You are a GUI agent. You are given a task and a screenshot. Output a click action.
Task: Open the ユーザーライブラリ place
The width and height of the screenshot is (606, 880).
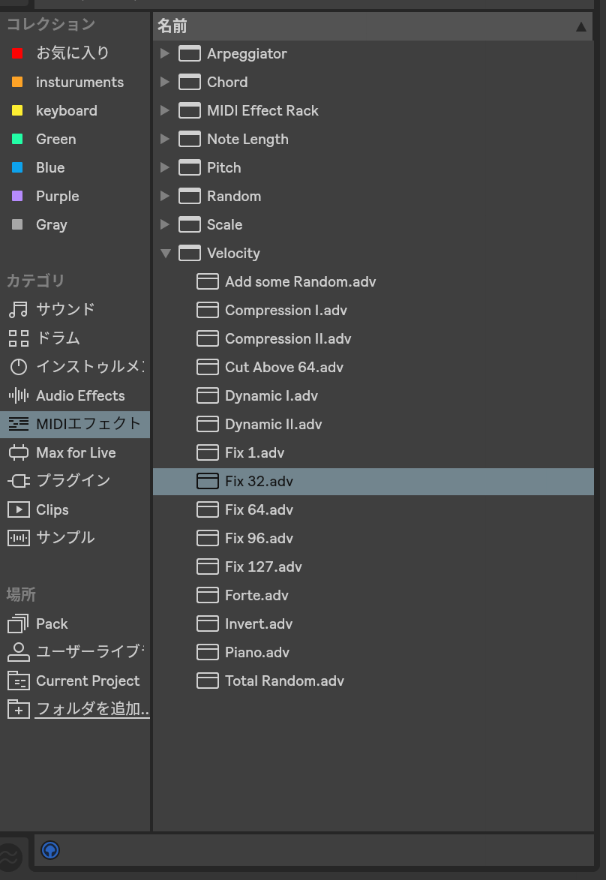click(x=90, y=652)
